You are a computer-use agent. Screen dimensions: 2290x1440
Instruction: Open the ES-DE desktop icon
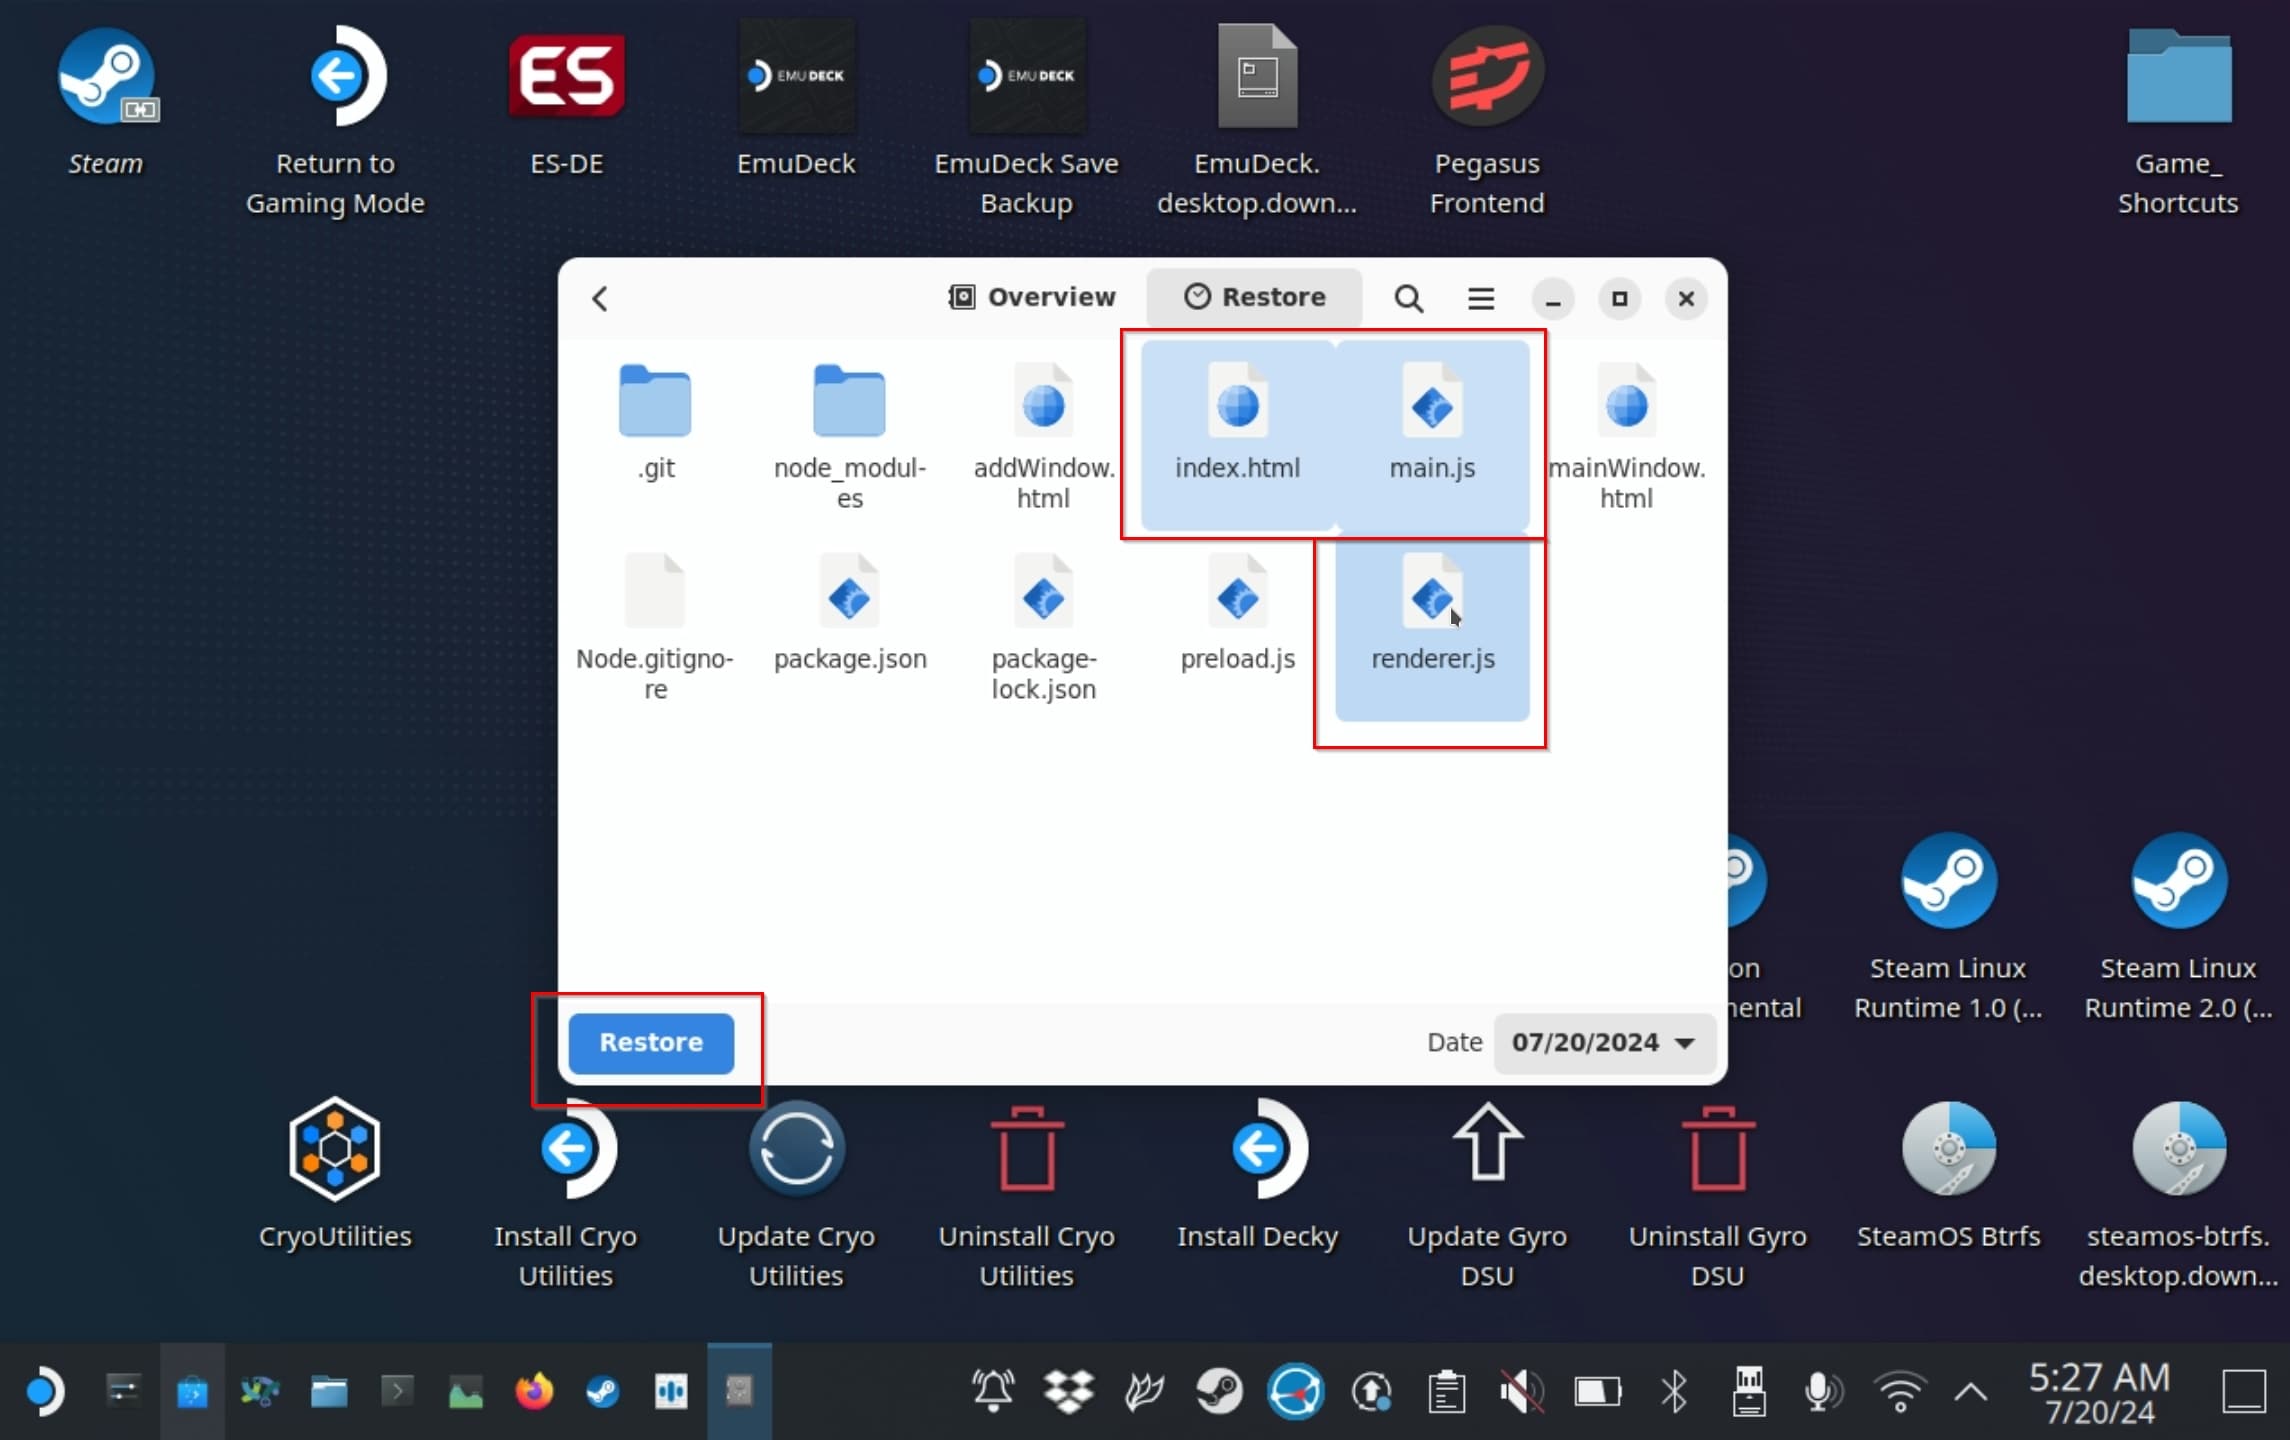(566, 100)
